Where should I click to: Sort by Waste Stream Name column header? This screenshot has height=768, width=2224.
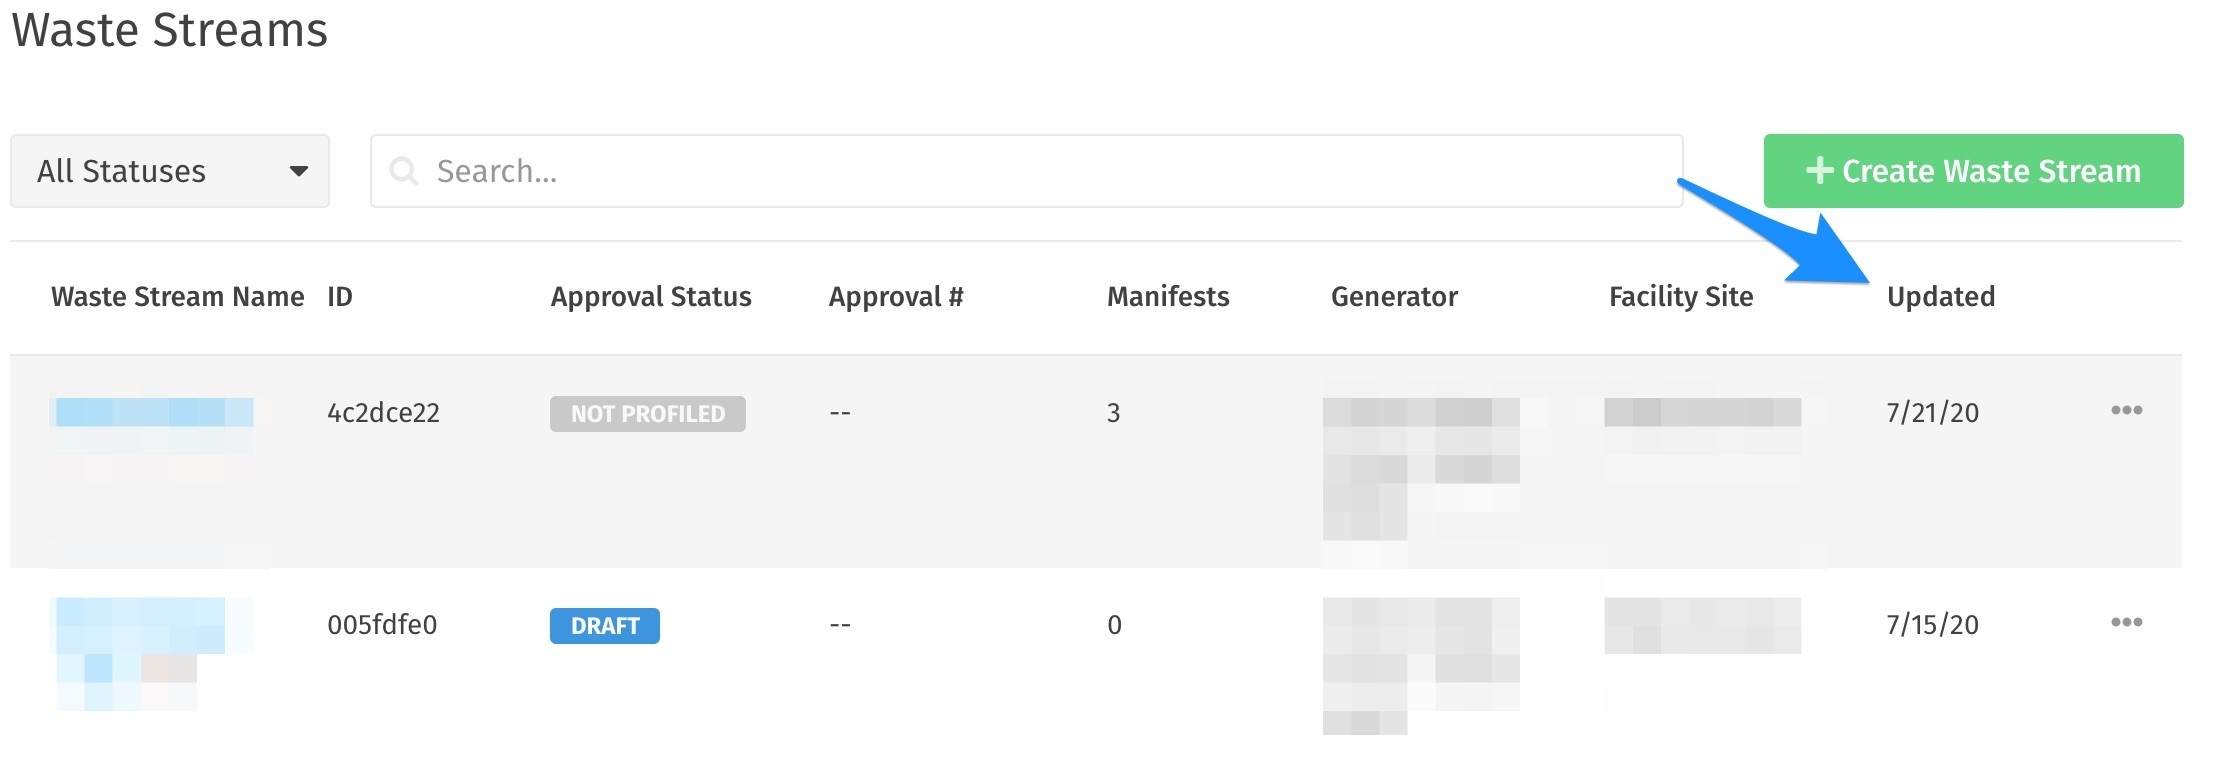pyautogui.click(x=177, y=297)
